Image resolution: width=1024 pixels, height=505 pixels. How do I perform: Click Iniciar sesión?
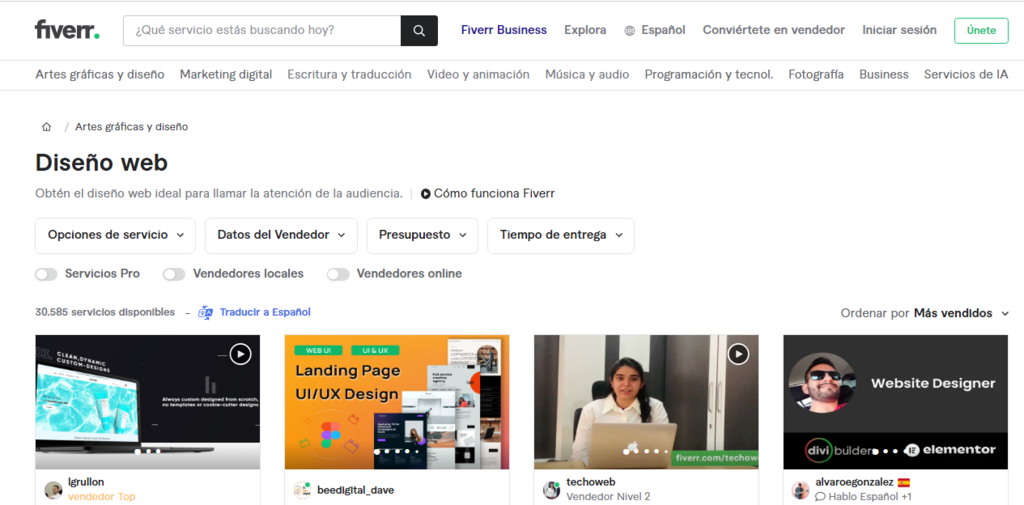pos(899,30)
